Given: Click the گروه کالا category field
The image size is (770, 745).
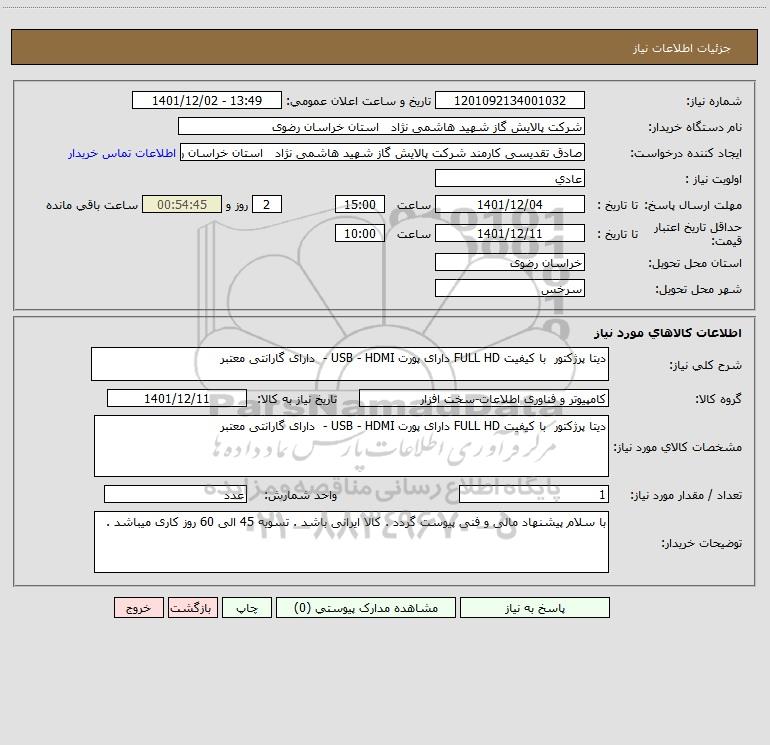Looking at the screenshot, I should (484, 398).
